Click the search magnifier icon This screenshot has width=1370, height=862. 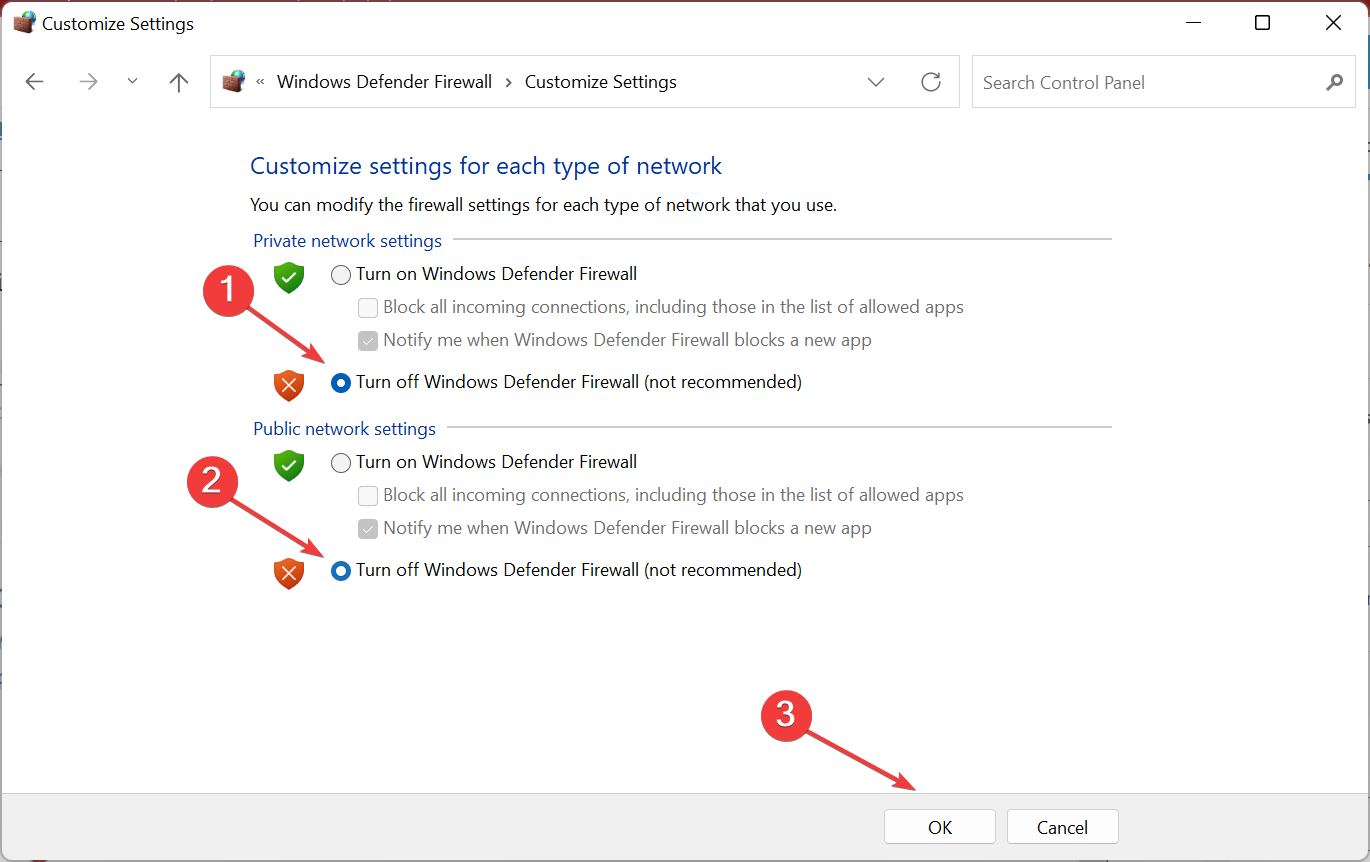(1334, 82)
